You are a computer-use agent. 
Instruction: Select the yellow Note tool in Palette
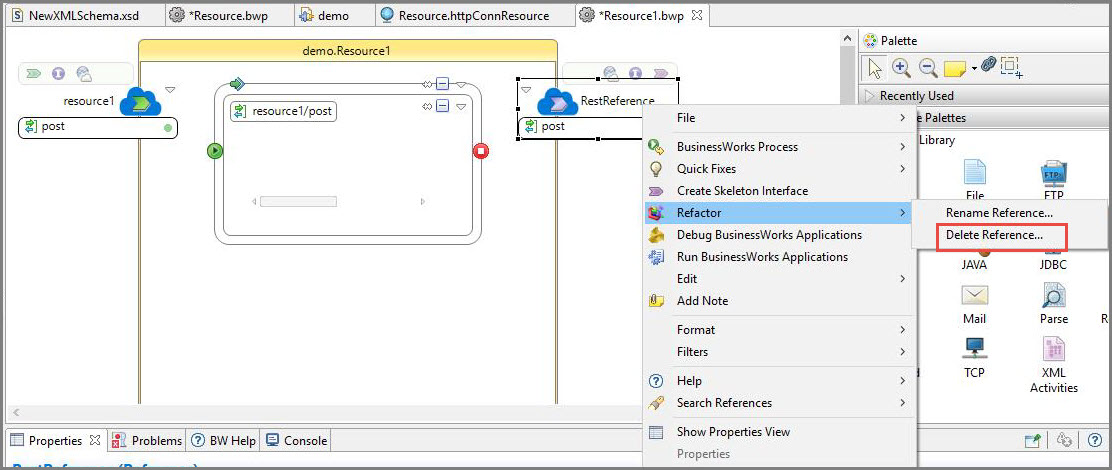click(955, 69)
